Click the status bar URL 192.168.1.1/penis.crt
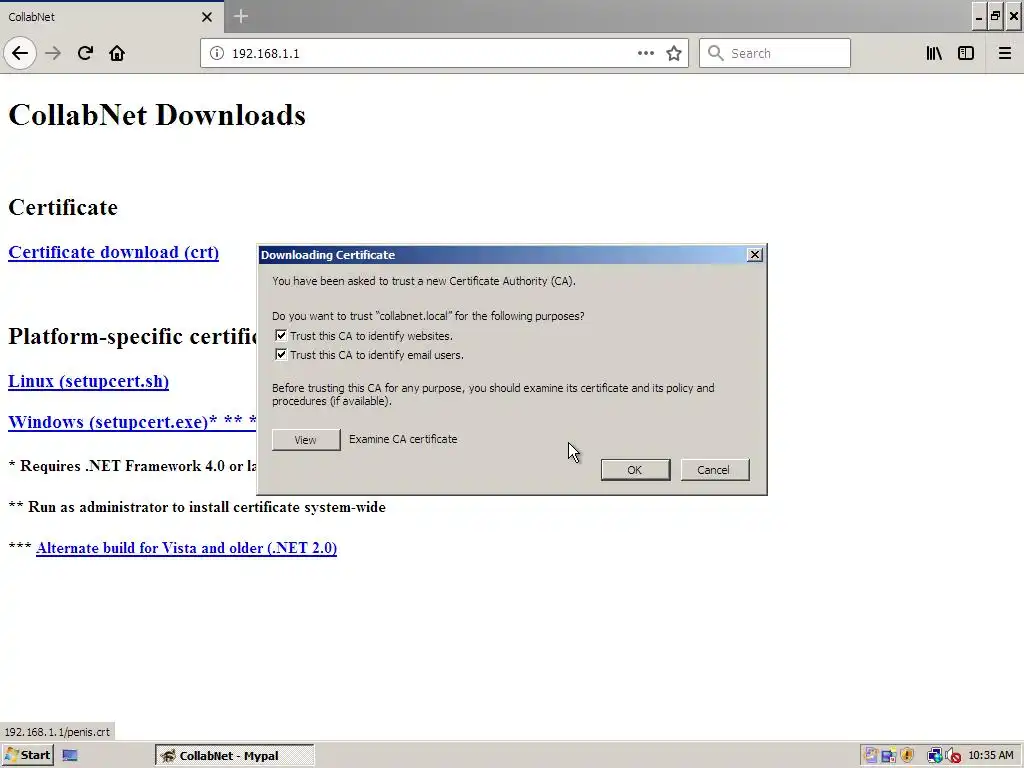The image size is (1024, 768). pyautogui.click(x=57, y=731)
